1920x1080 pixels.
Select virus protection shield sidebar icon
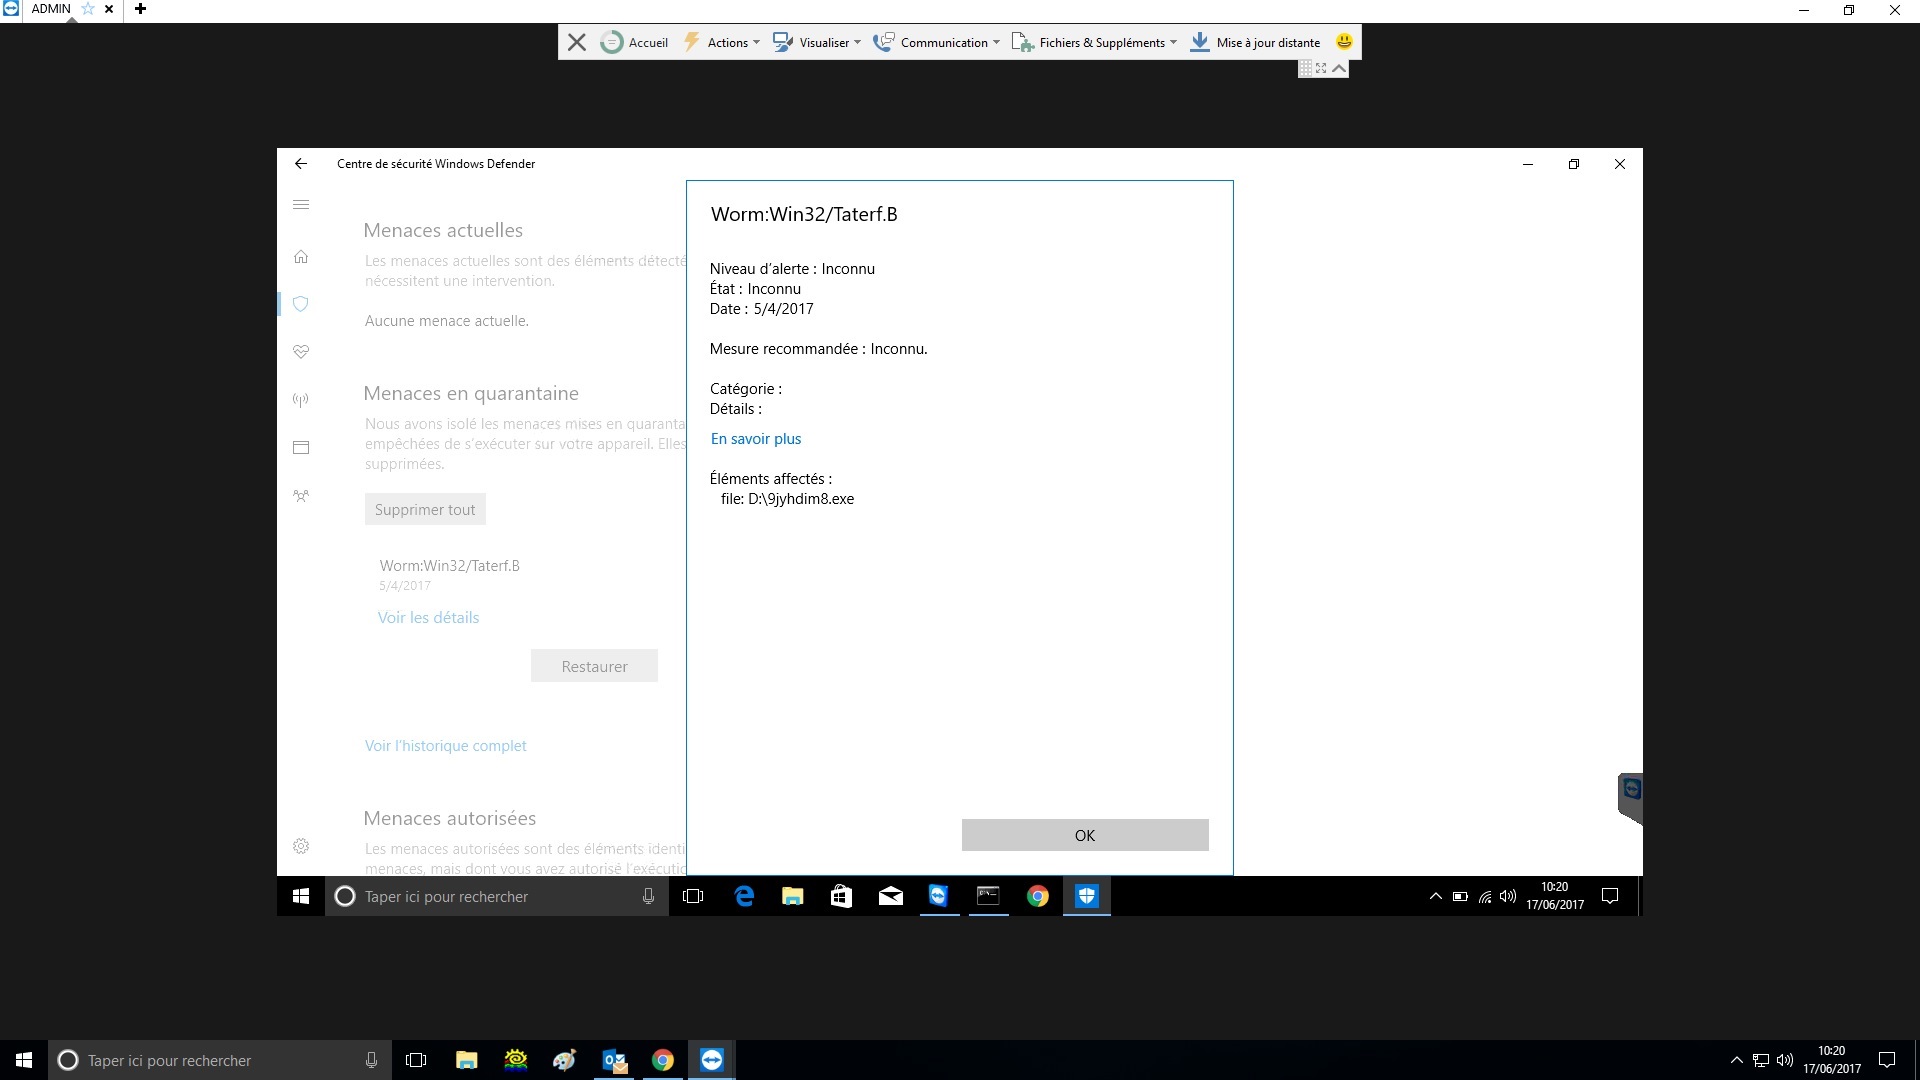coord(301,304)
